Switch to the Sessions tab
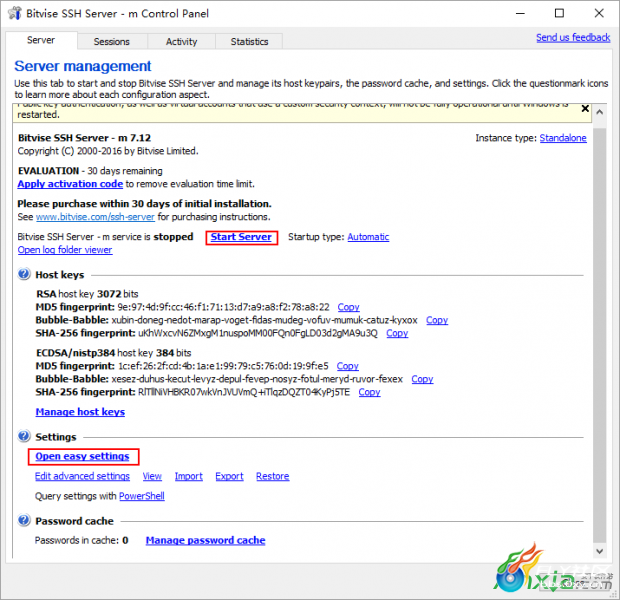 112,42
